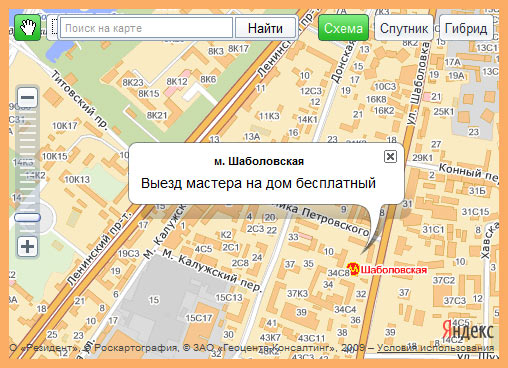Click the Конный пер. street label

pyautogui.click(x=468, y=173)
